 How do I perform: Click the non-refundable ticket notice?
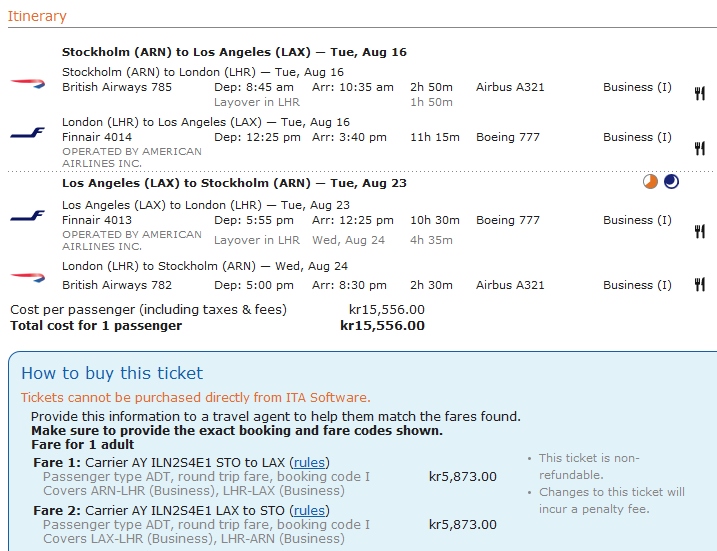(589, 466)
